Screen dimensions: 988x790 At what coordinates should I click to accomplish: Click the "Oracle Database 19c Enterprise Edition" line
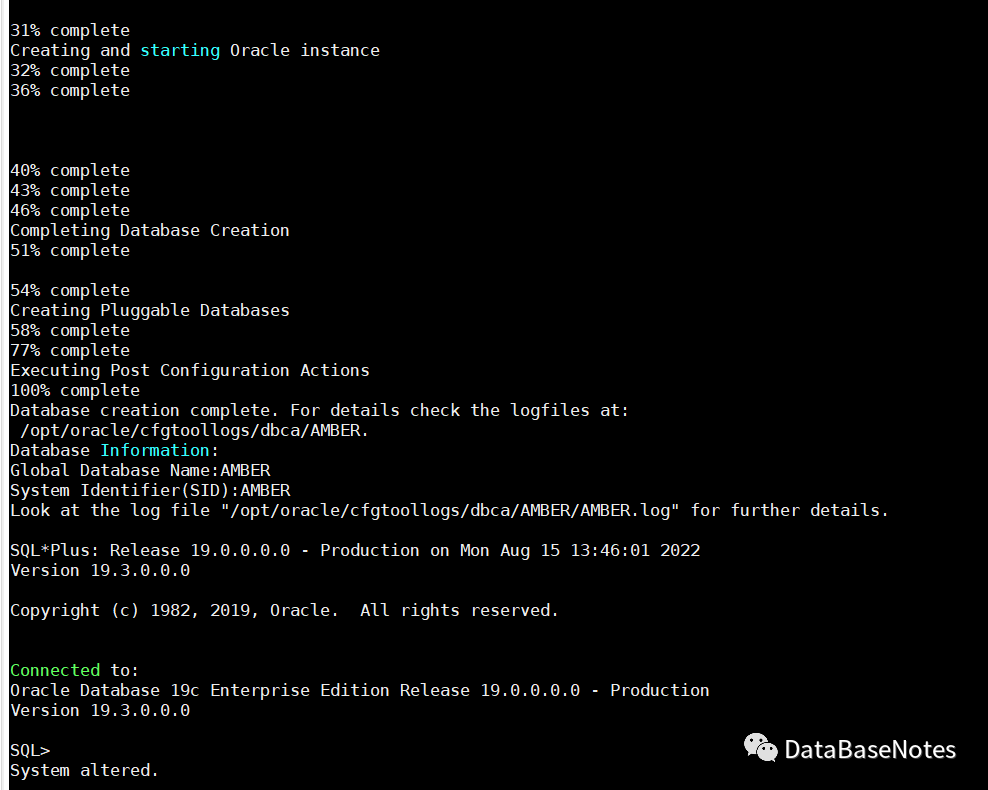coord(360,690)
